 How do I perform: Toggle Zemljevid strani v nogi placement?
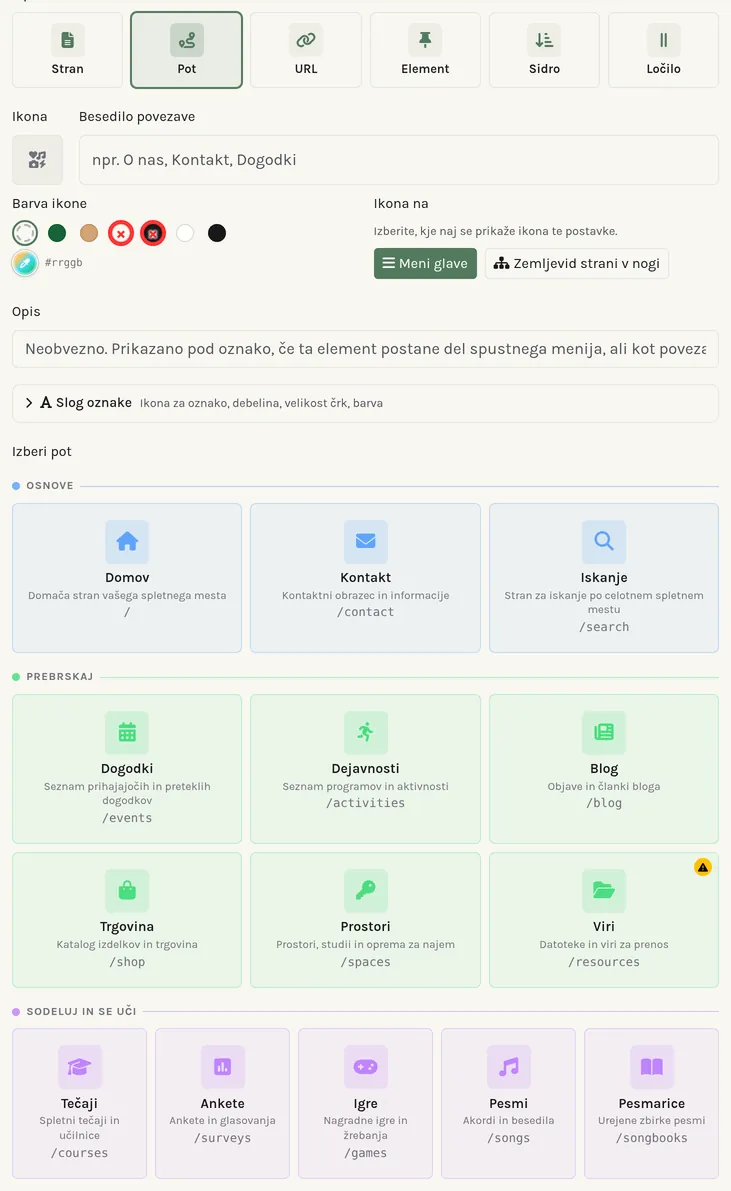(x=577, y=264)
